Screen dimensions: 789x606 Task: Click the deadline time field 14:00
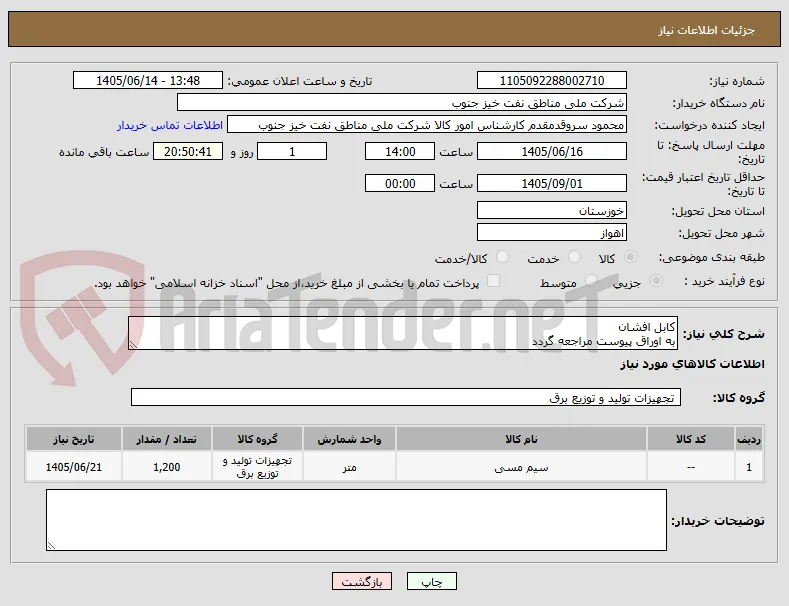400,152
